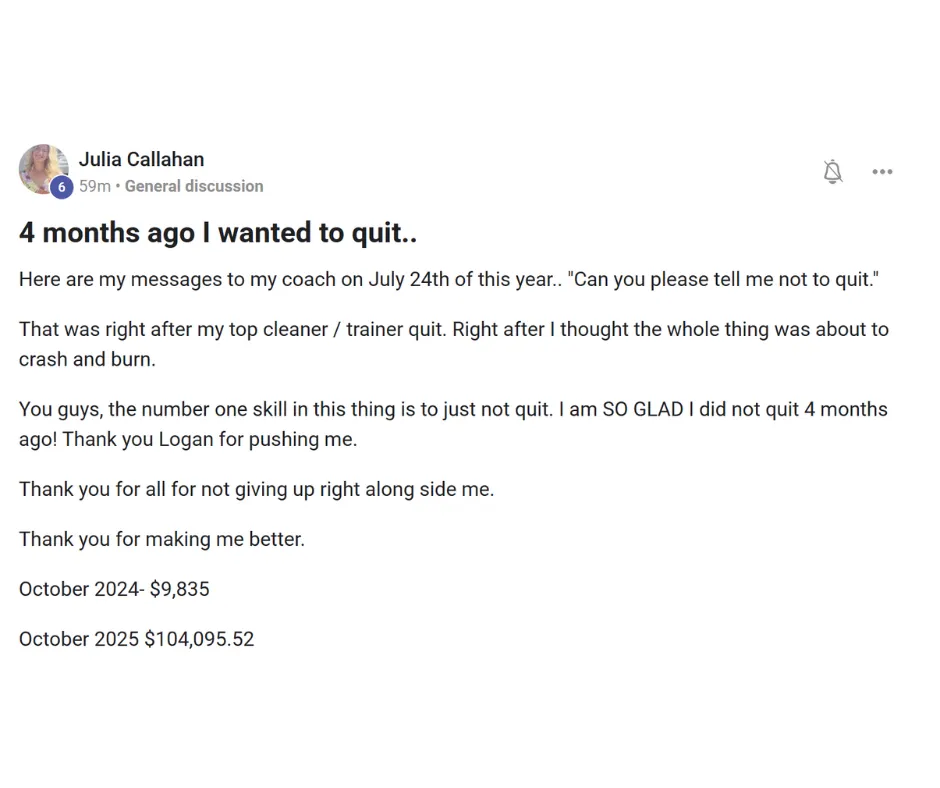Click the level 6 badge
This screenshot has width=940, height=788.
(61, 187)
